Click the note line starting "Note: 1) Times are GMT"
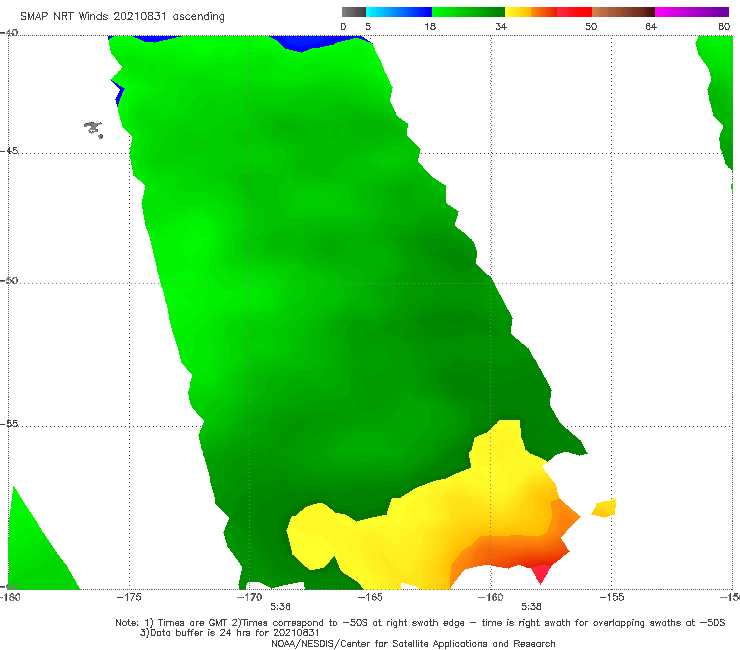This screenshot has width=740, height=650. 420,623
